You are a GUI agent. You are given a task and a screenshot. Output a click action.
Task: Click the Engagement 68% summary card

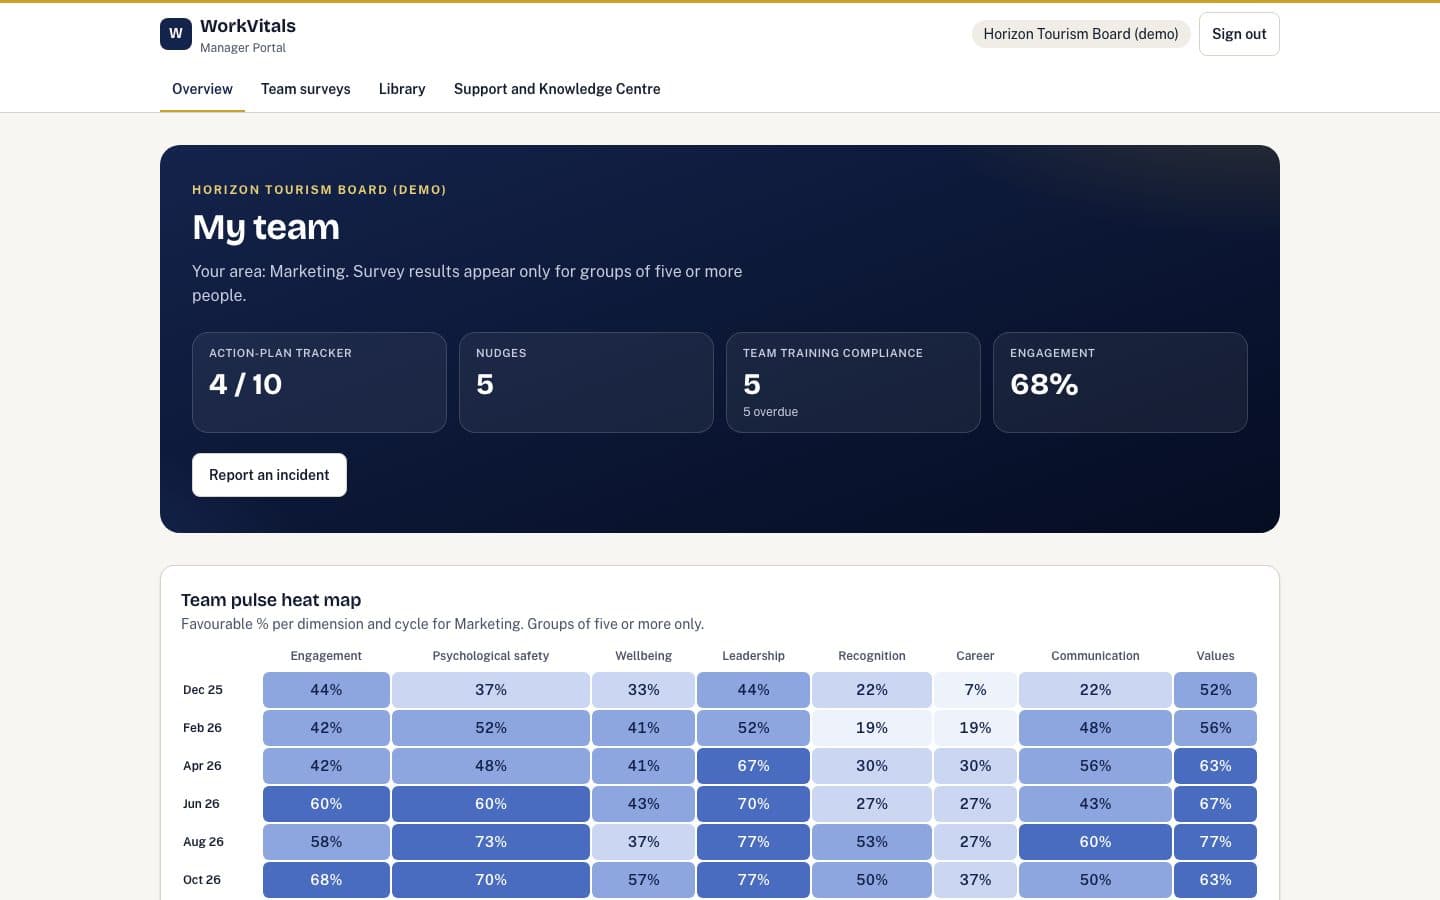pyautogui.click(x=1120, y=382)
